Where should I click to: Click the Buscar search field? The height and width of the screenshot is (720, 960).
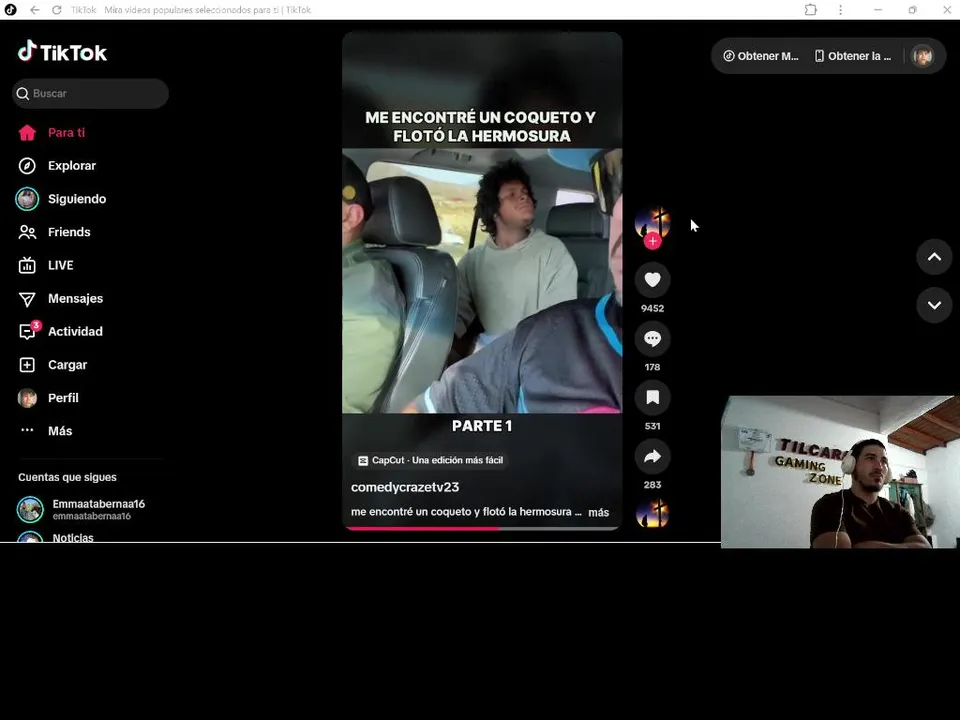point(90,94)
